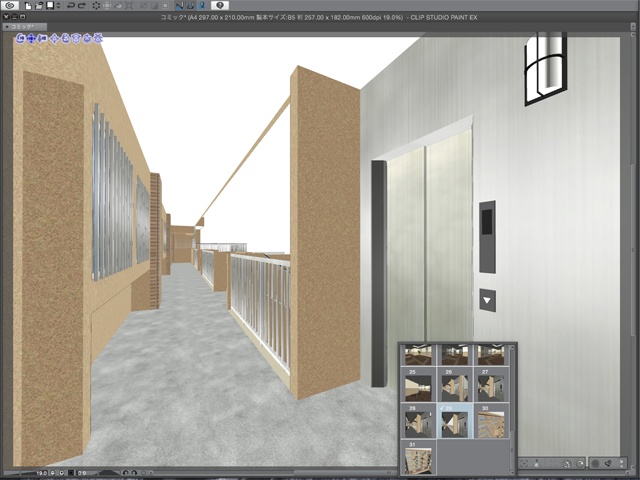The height and width of the screenshot is (480, 640).
Task: Choose camera preset thumbnail 30
Action: coord(491,421)
